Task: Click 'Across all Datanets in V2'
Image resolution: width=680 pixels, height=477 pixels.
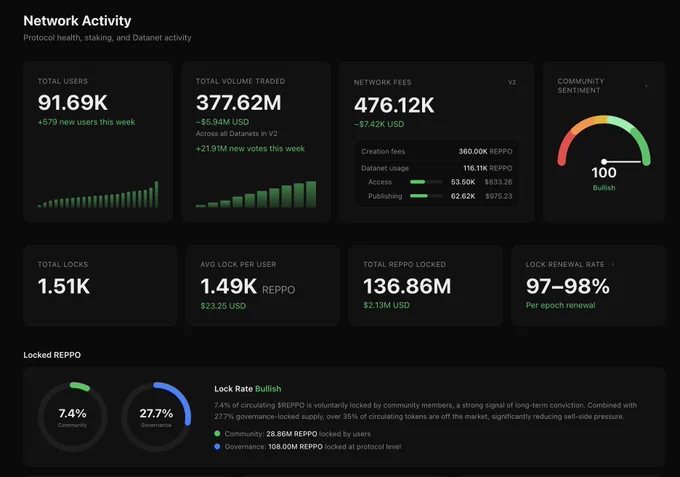Action: click(236, 134)
